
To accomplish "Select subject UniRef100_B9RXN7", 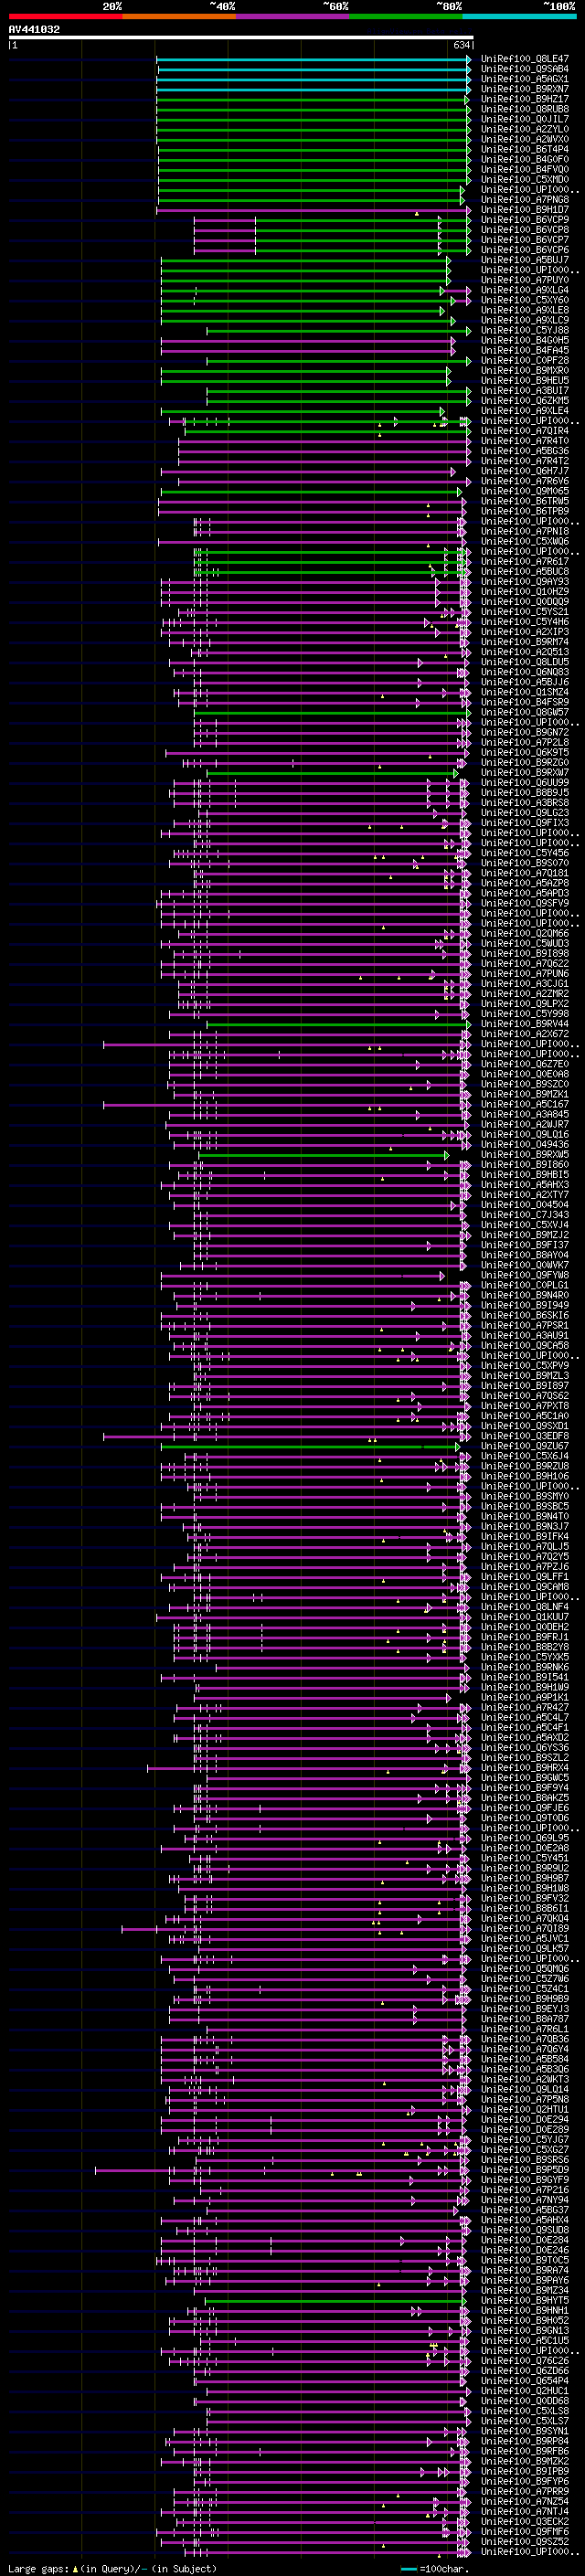I will point(525,89).
